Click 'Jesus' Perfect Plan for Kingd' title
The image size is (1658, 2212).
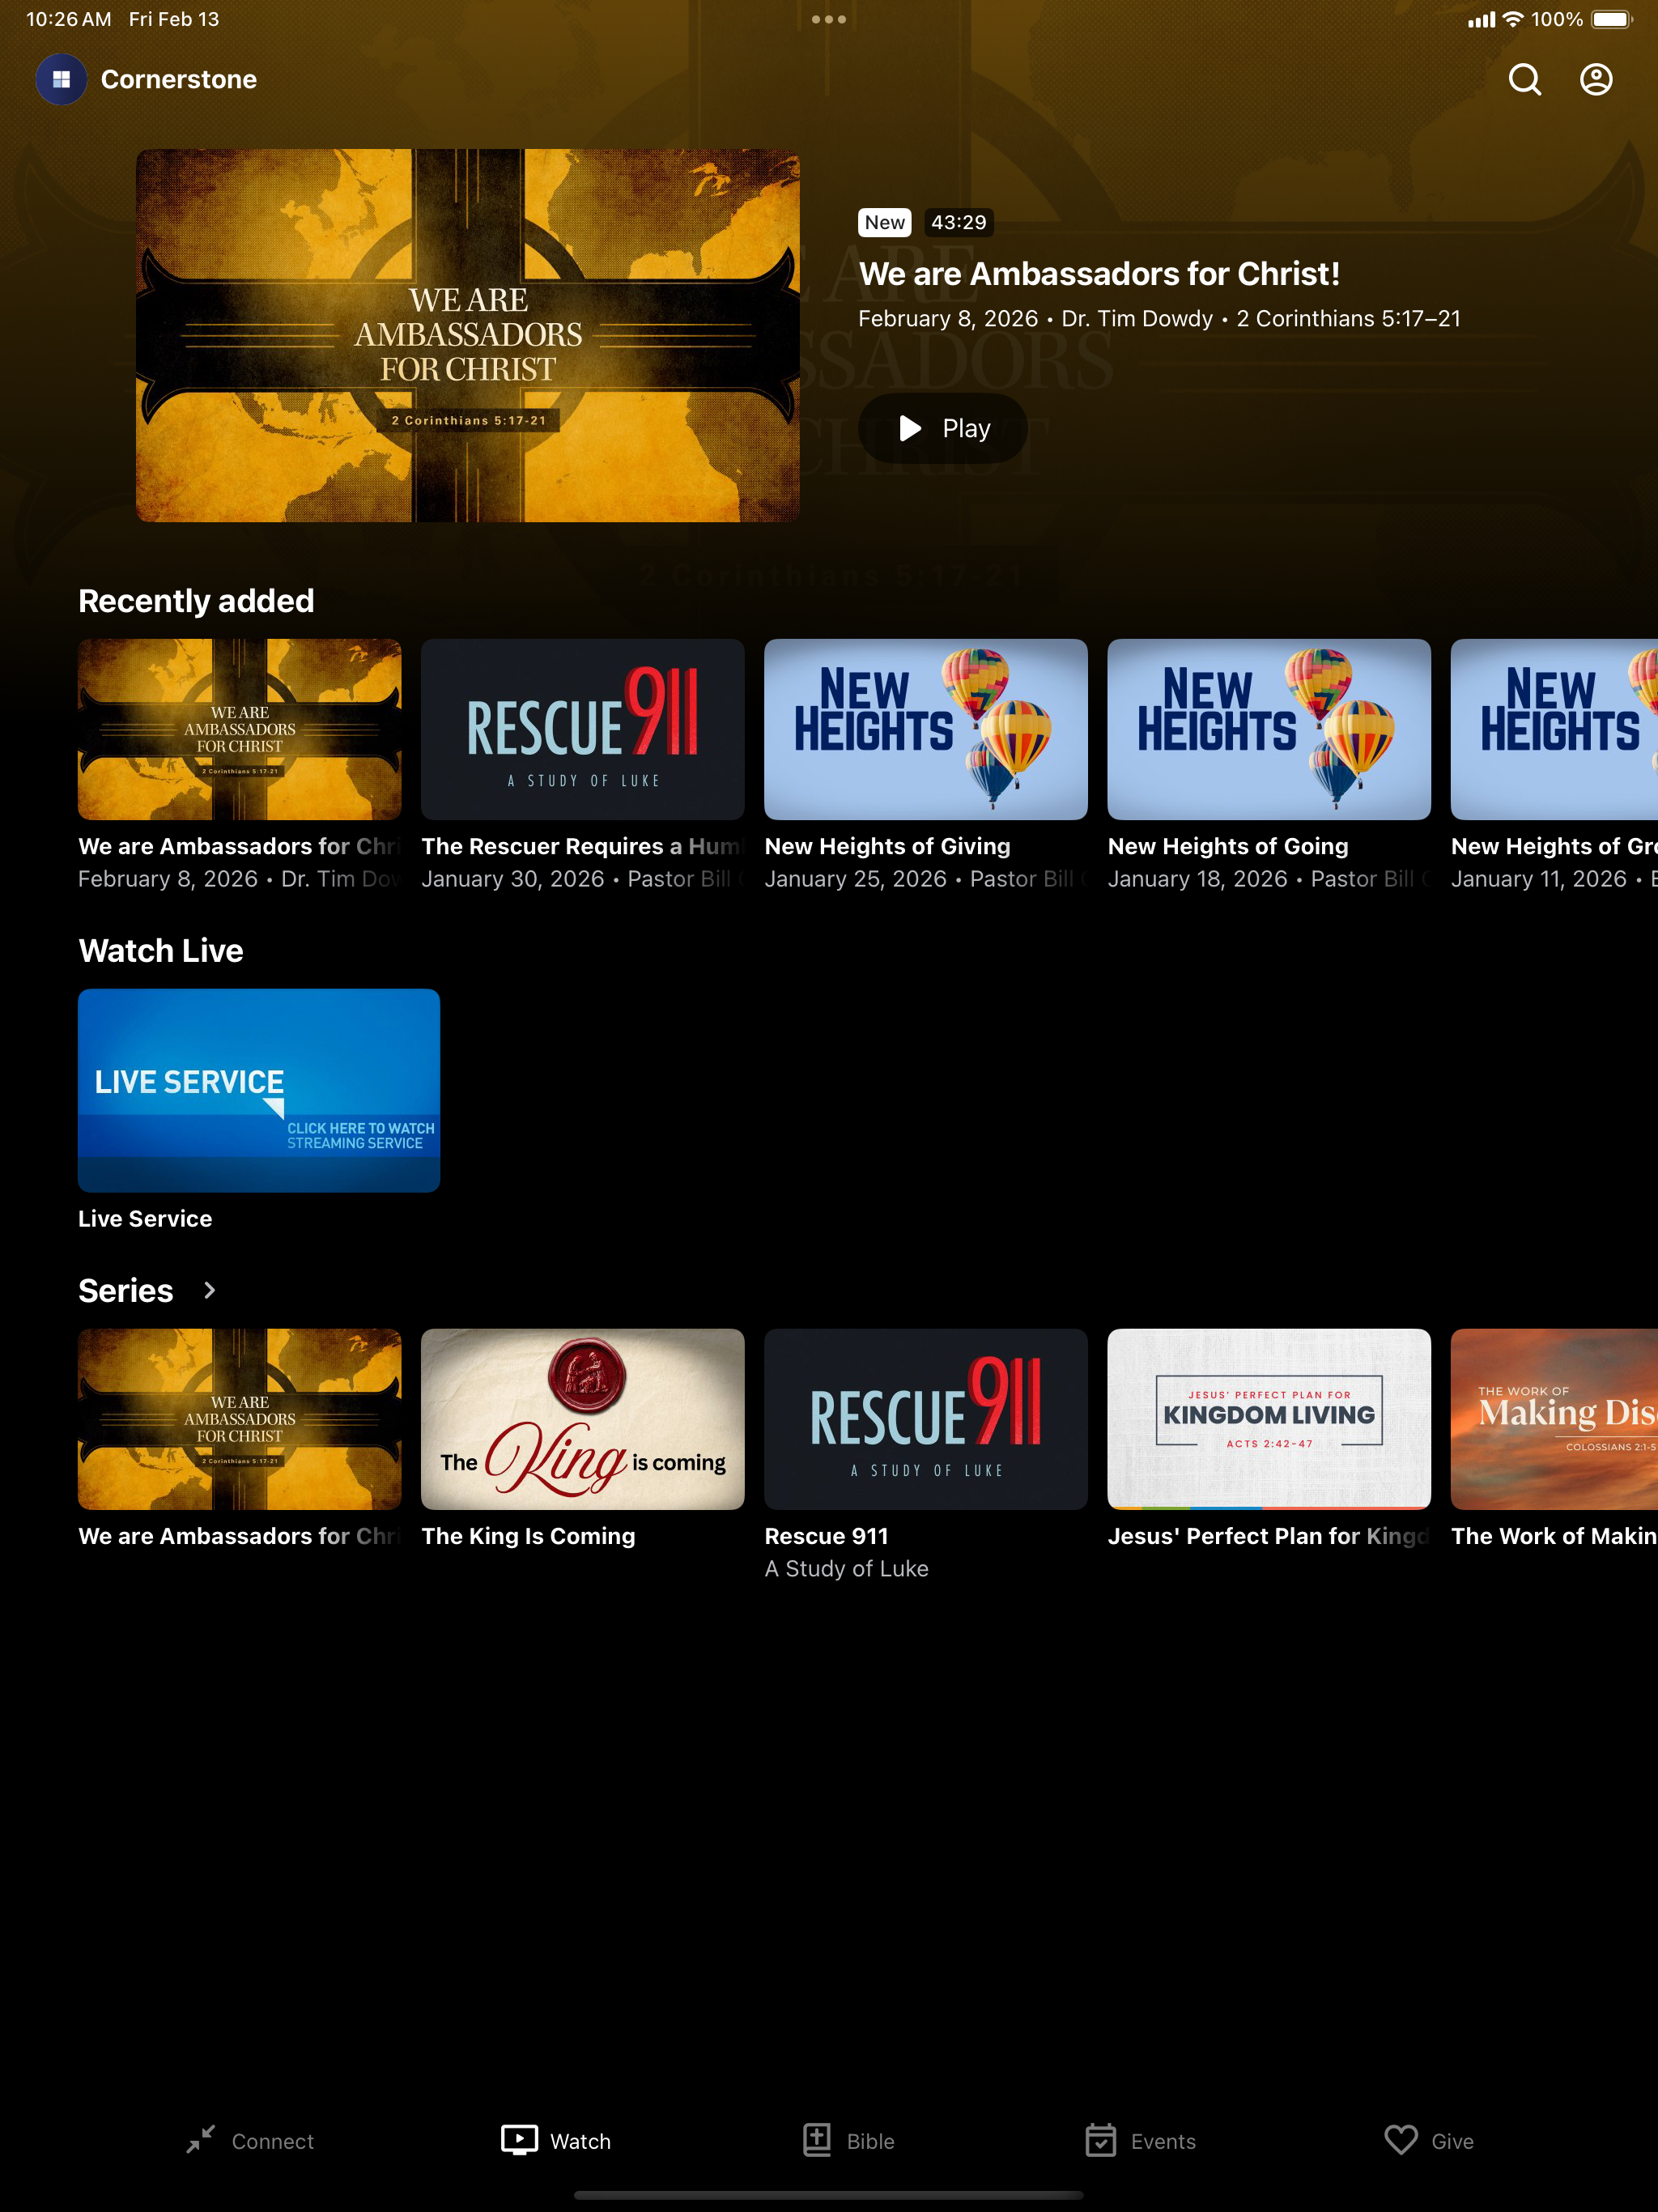(1268, 1536)
